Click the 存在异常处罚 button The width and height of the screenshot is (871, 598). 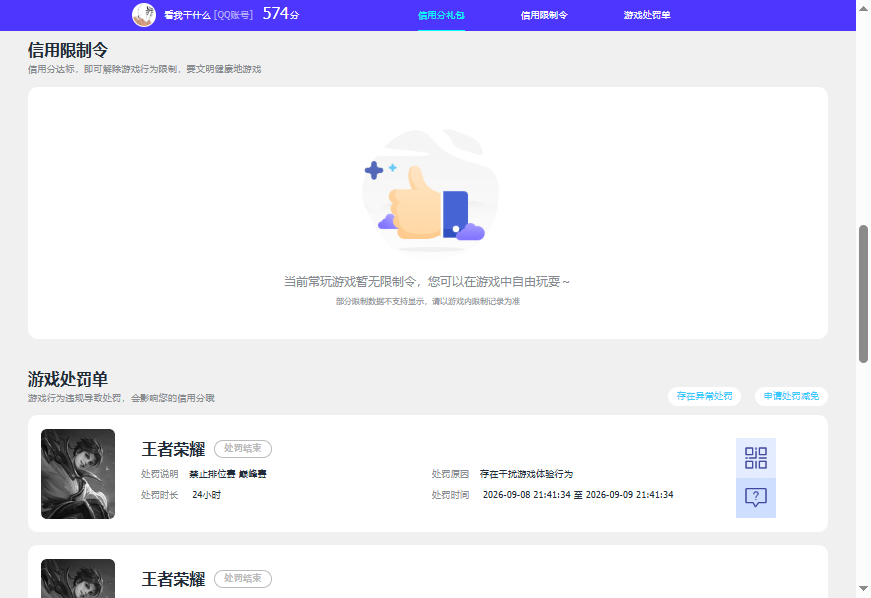(x=704, y=396)
